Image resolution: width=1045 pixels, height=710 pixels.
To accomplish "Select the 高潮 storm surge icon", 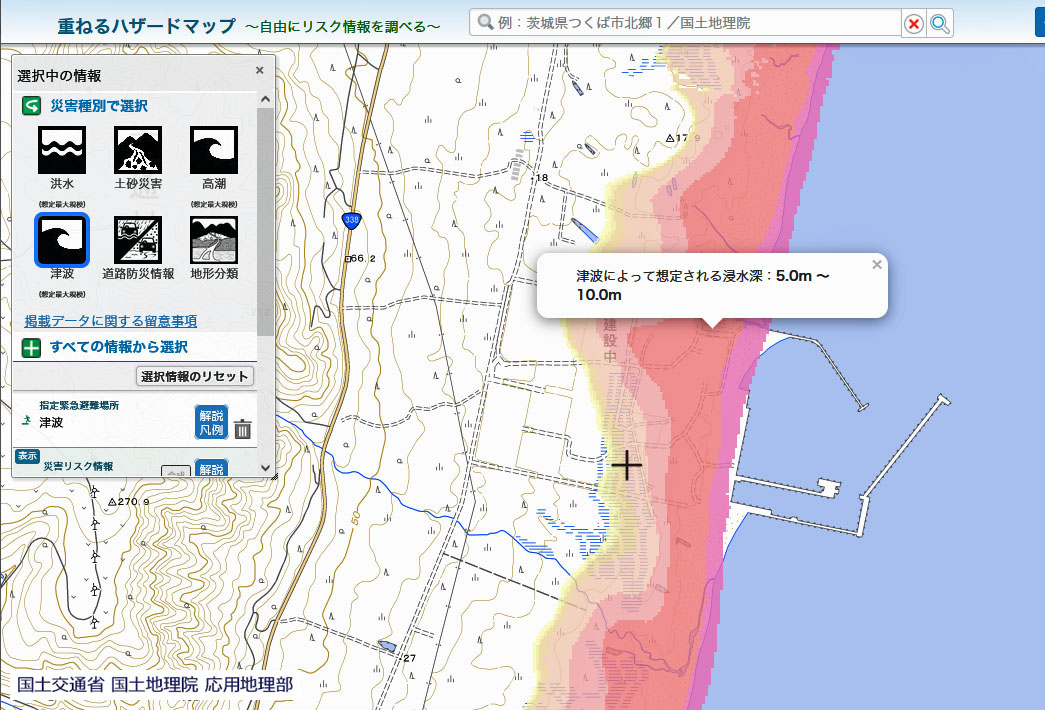I will [214, 150].
